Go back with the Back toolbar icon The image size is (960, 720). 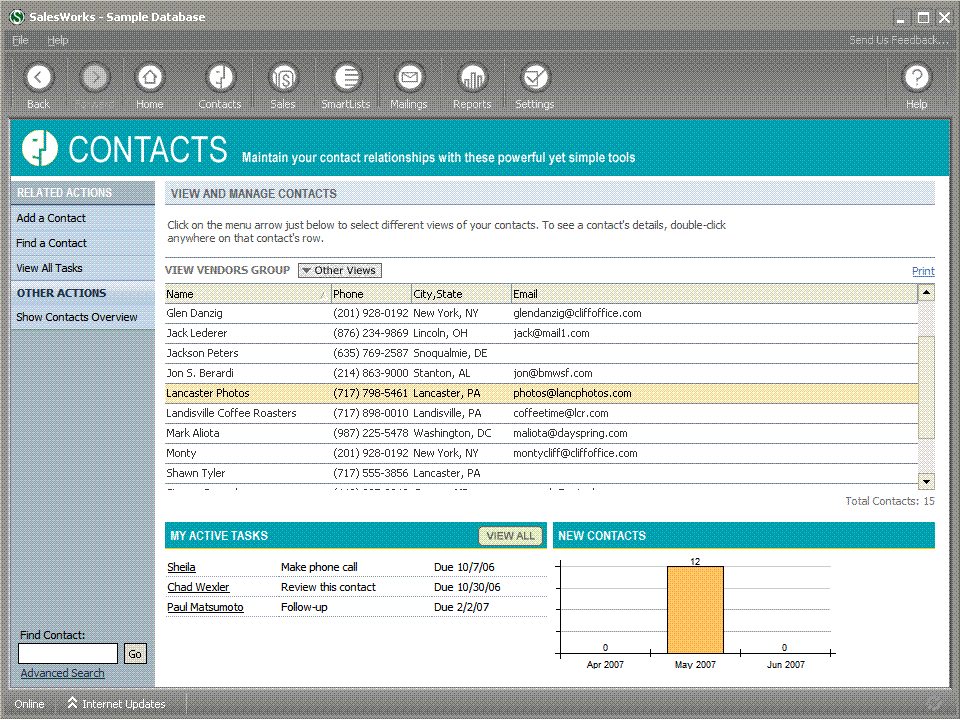click(x=39, y=78)
